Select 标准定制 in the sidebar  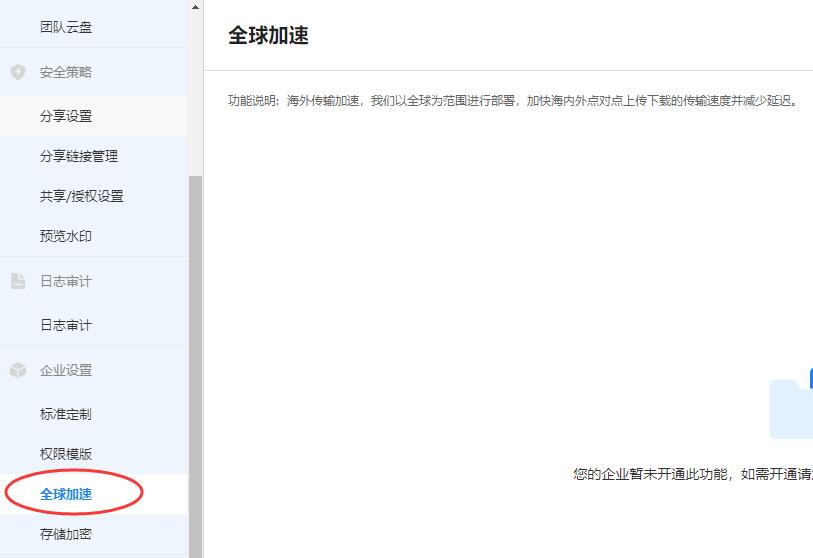[66, 414]
